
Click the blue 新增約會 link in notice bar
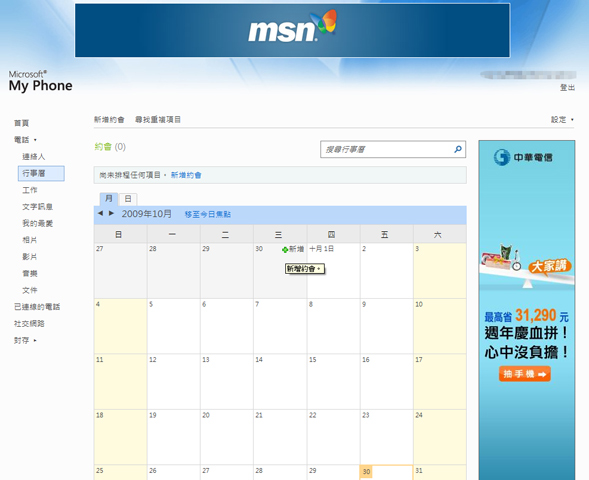[x=186, y=175]
